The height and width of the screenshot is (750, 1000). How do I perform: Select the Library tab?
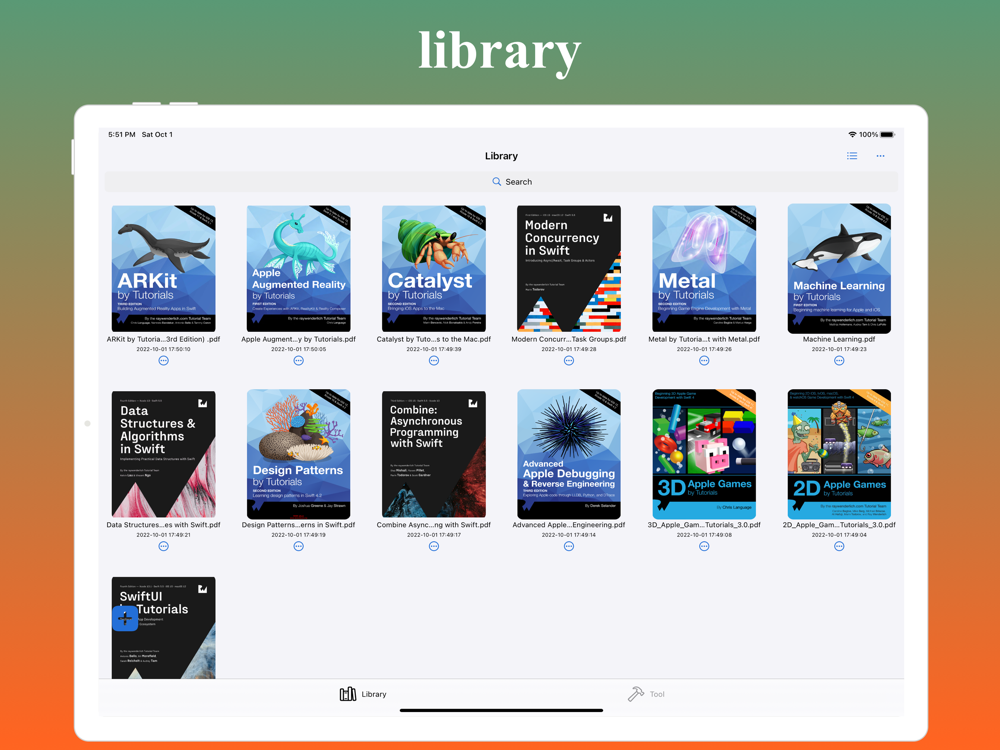[363, 694]
